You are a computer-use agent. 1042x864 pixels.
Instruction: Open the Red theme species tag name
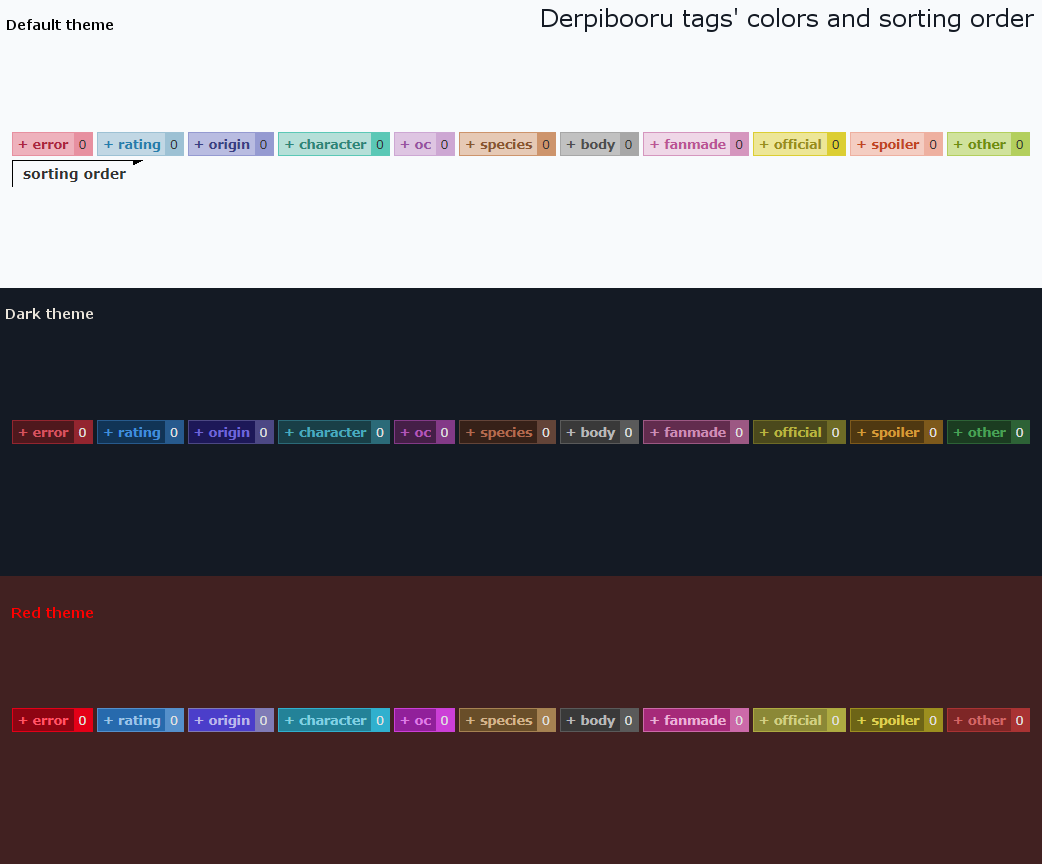[x=506, y=720]
